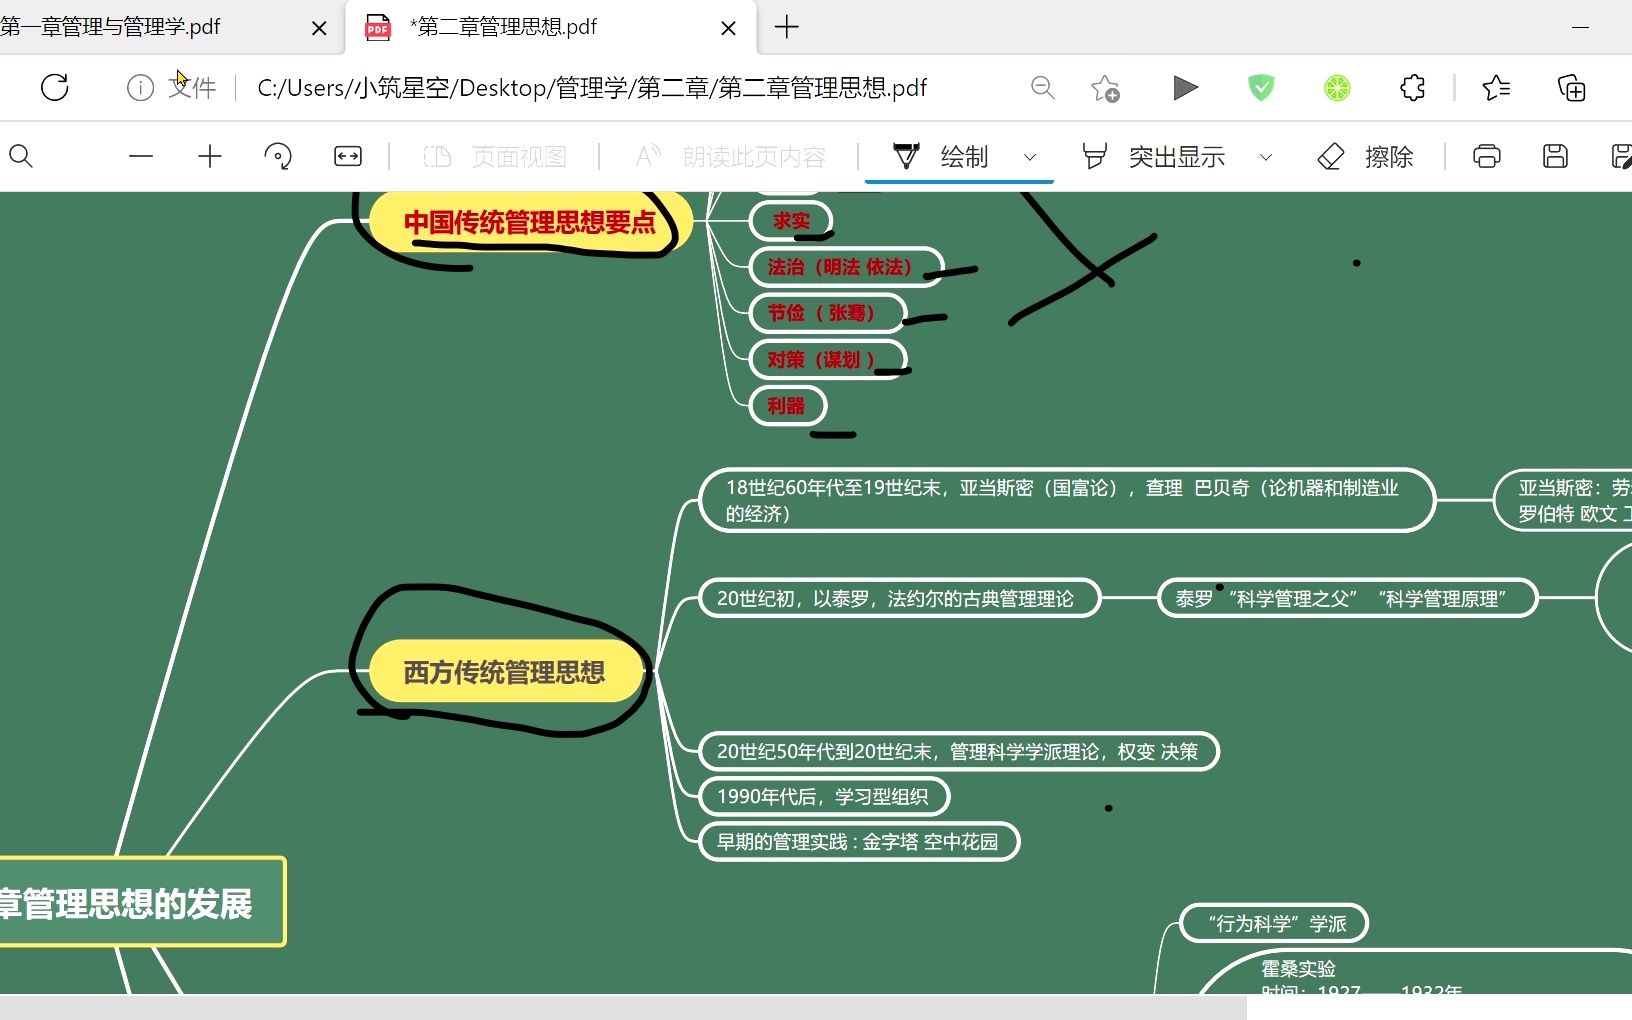
Task: Save the PDF with the floppy disk icon
Action: coord(1555,156)
